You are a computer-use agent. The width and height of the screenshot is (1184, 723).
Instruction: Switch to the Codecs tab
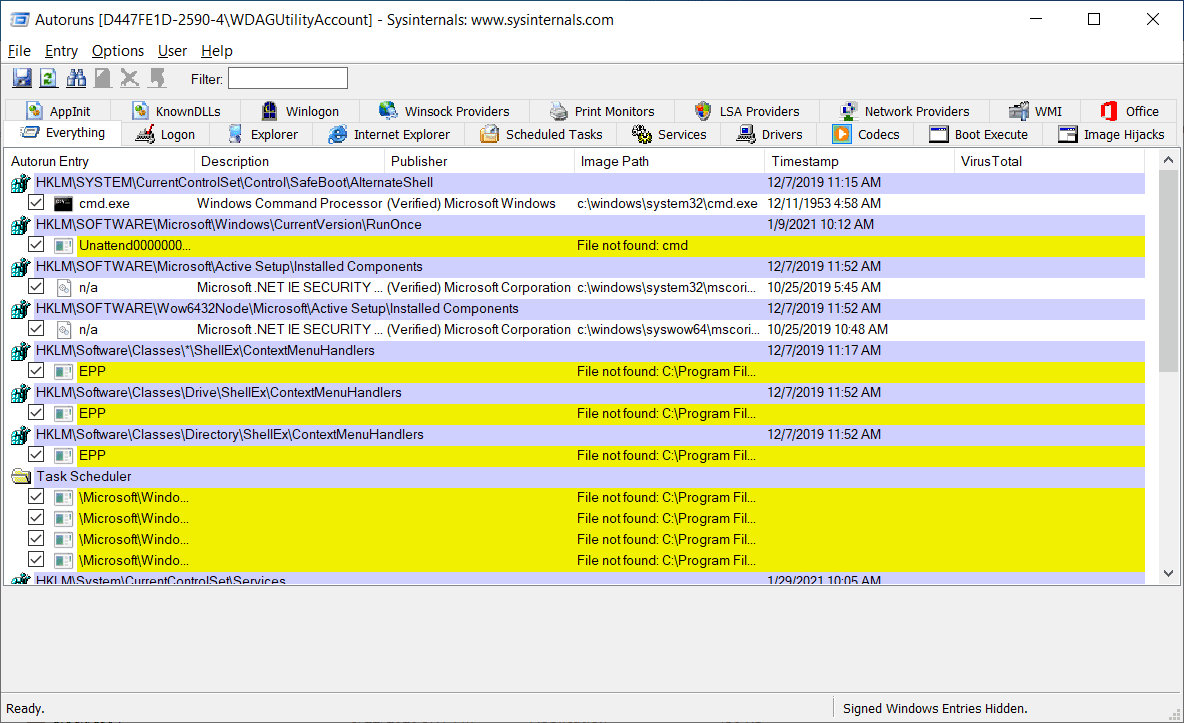(866, 134)
